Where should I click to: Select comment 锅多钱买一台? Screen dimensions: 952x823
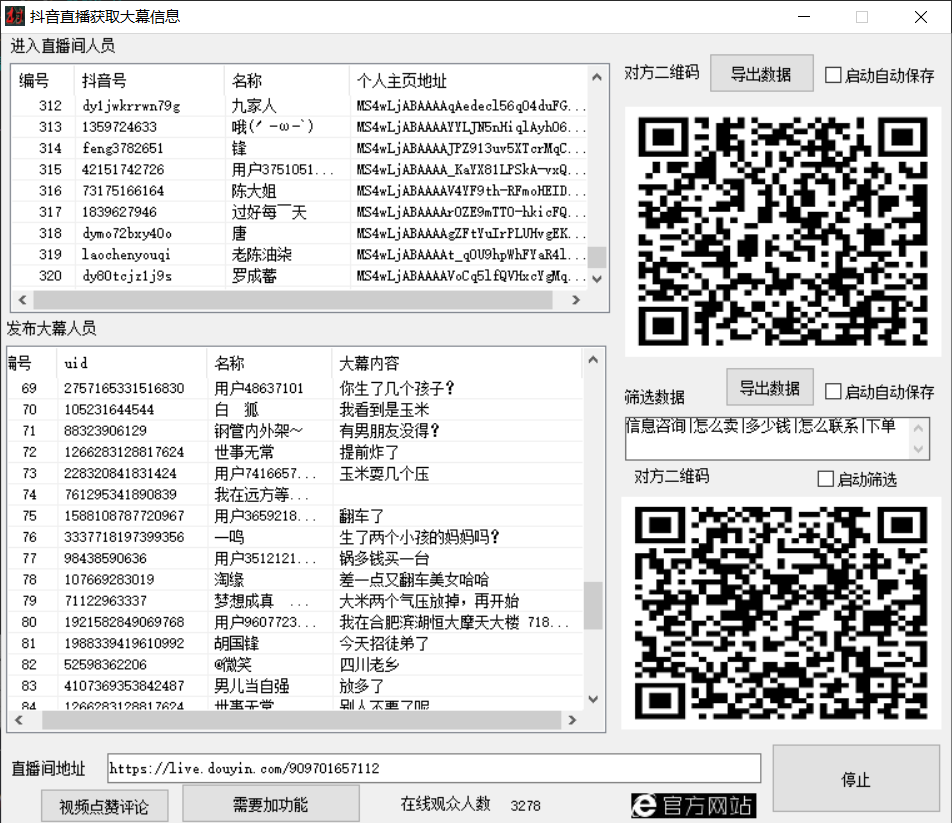[x=295, y=558]
